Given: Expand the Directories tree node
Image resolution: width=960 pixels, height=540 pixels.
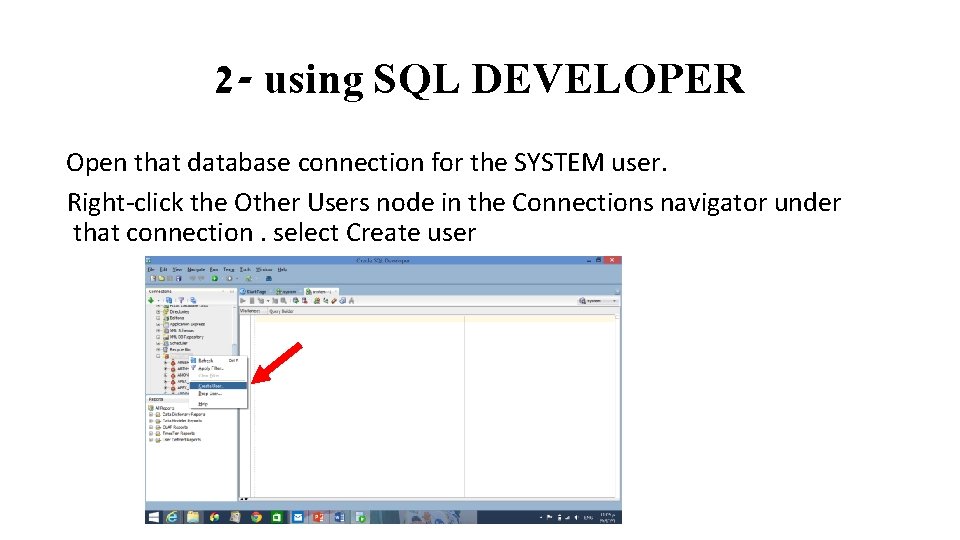Looking at the screenshot, I should [158, 312].
